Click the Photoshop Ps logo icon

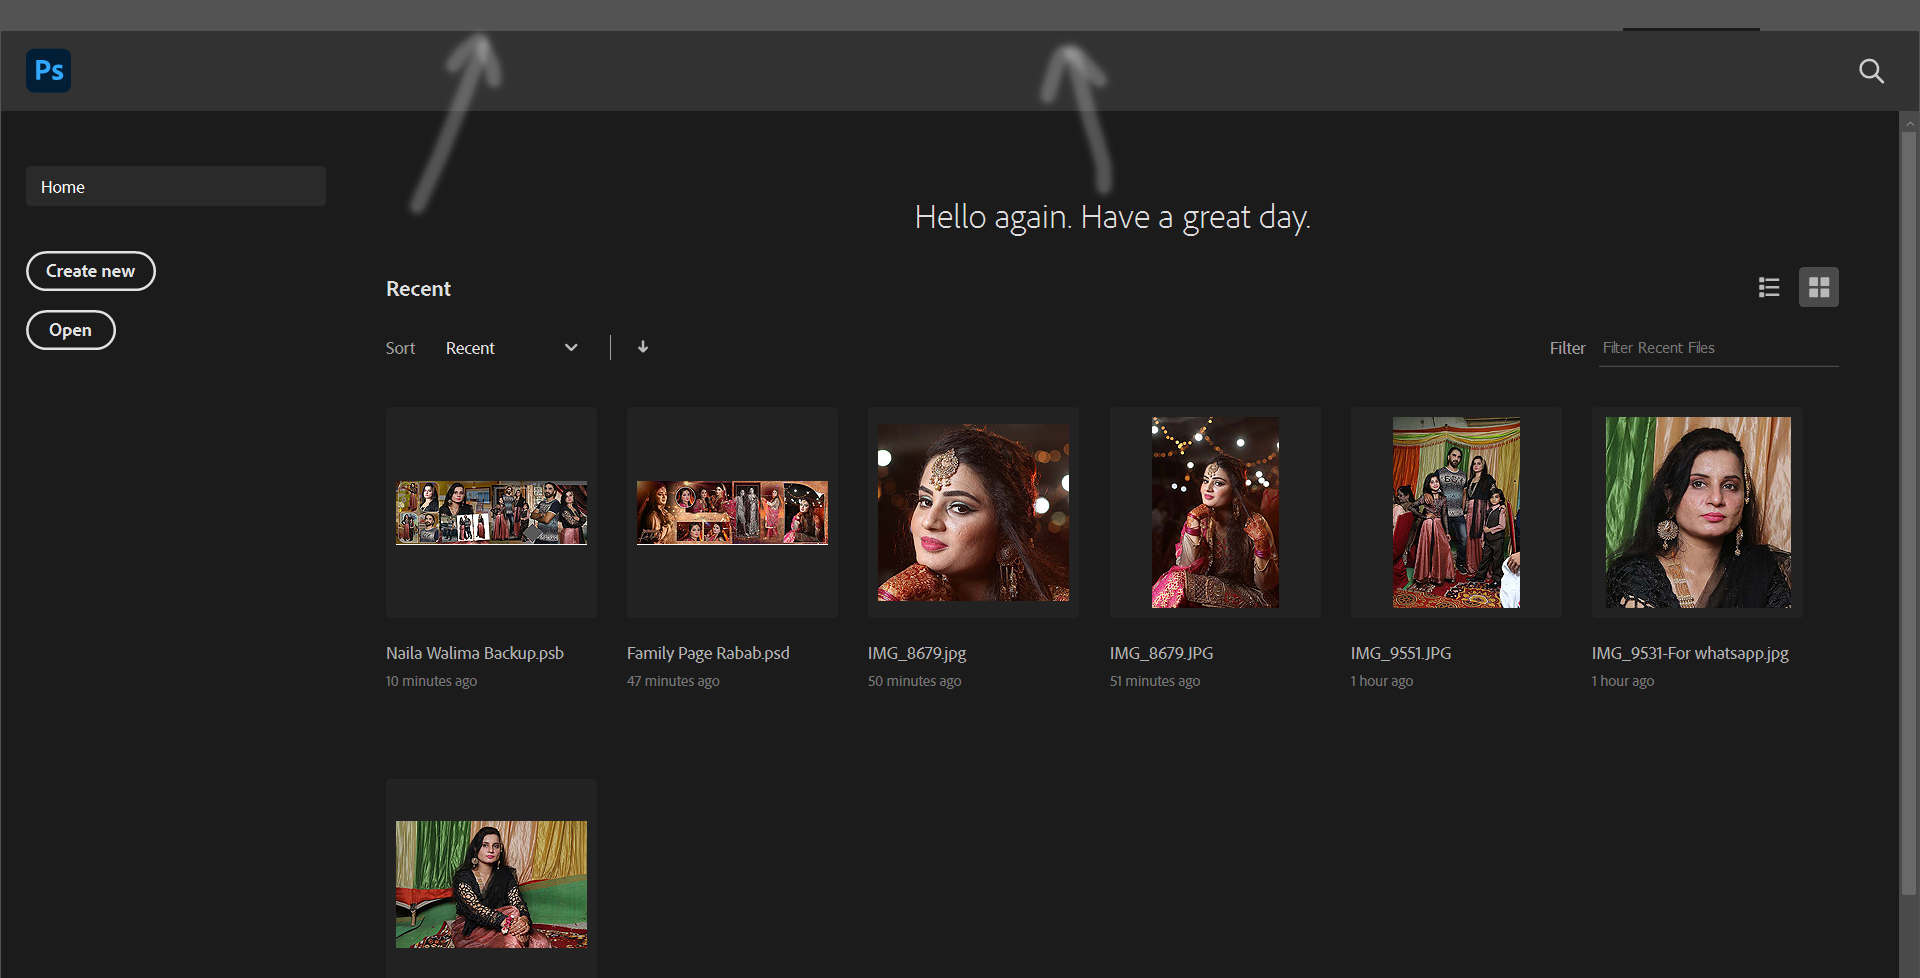(x=48, y=70)
